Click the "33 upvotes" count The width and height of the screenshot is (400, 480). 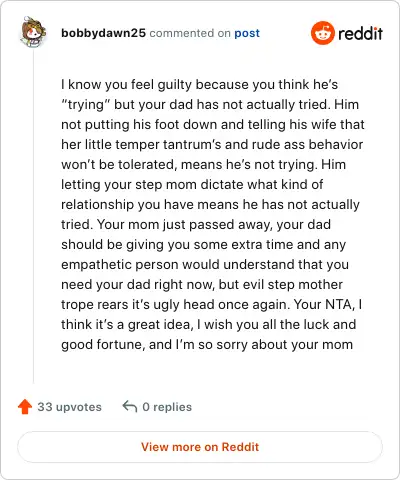click(69, 407)
